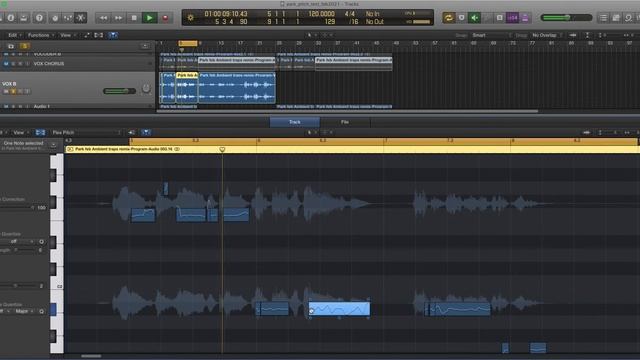Toggle Show Flex button in editor

tap(40, 133)
